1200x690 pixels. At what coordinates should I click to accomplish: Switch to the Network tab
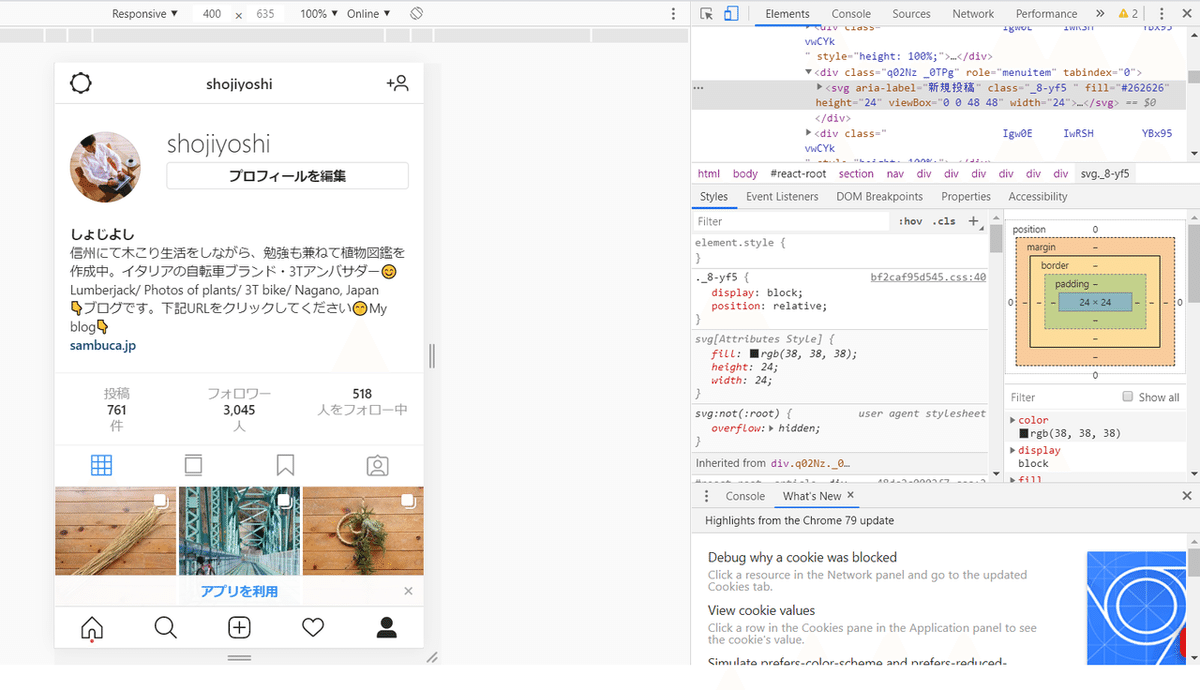[973, 14]
